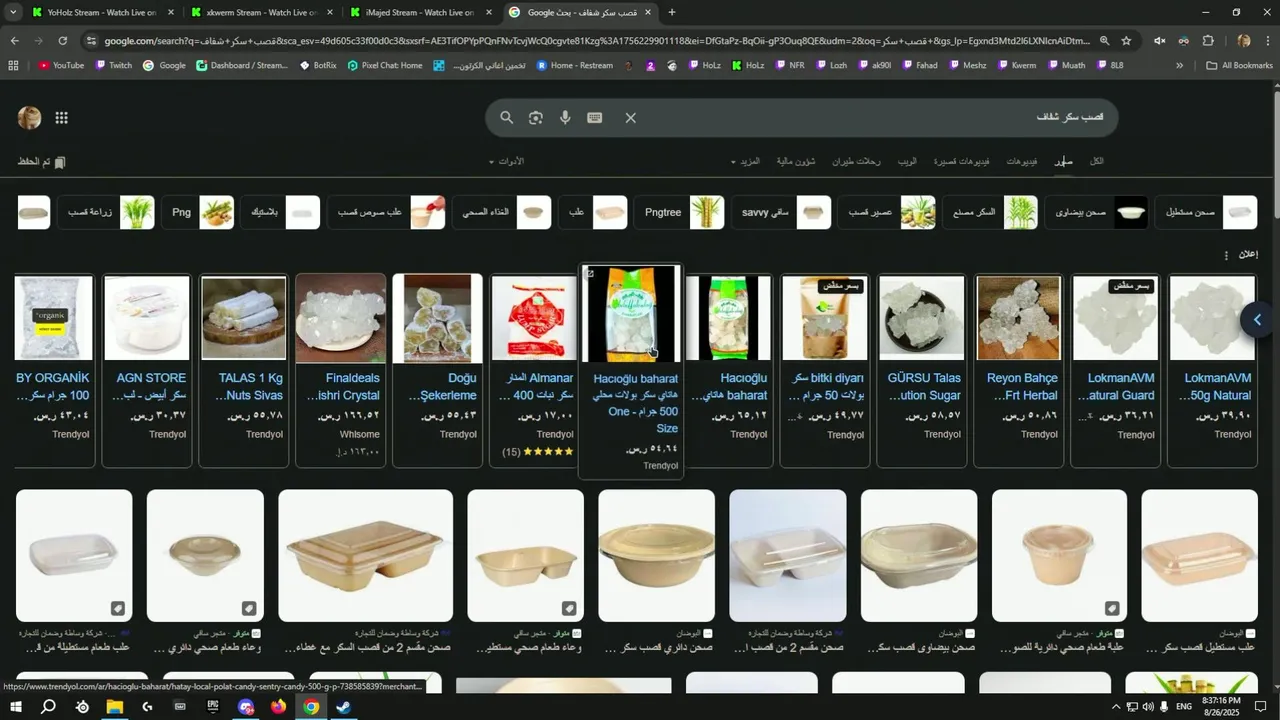The height and width of the screenshot is (720, 1280).
Task: Select فيديوهات قصيرة short videos tab
Action: (x=962, y=162)
